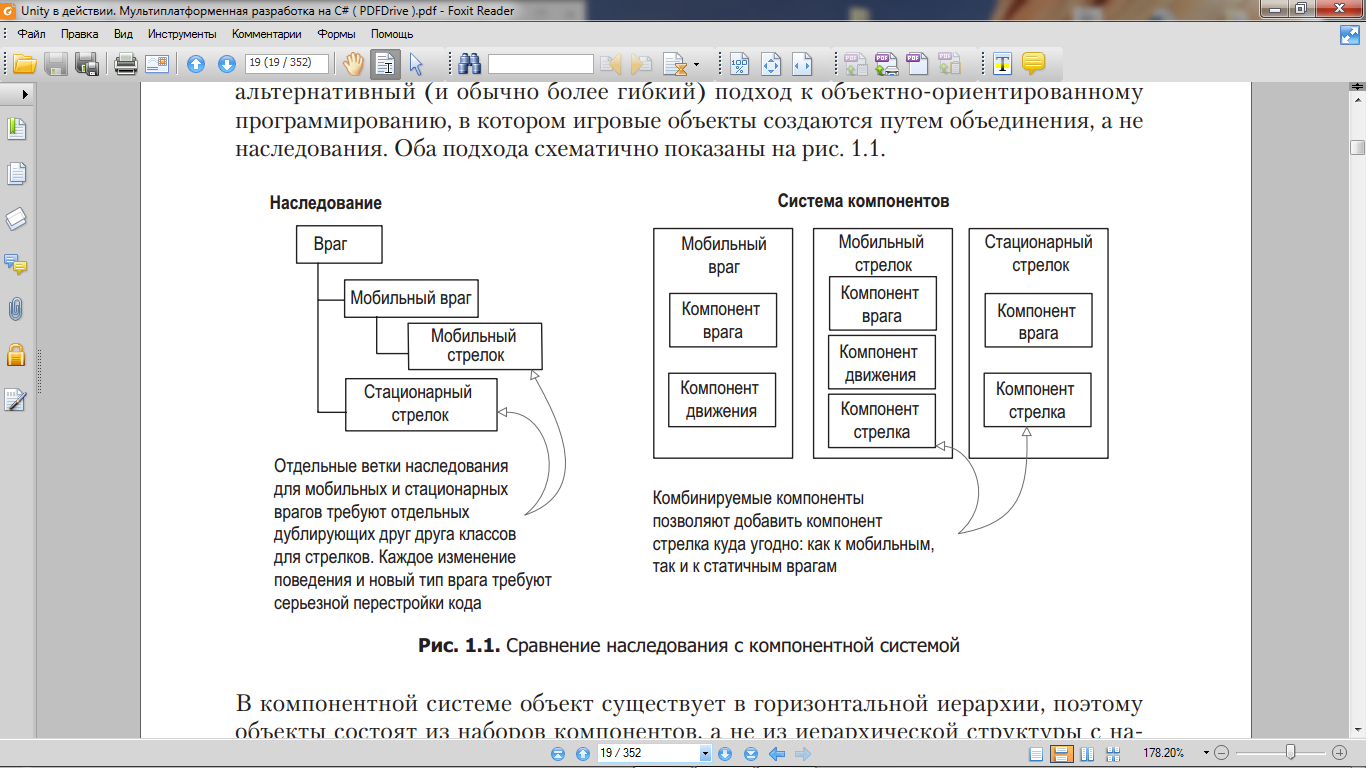Go to next page in bottom bar
Viewport: 1366px width, 768px height.
pyautogui.click(x=725, y=753)
